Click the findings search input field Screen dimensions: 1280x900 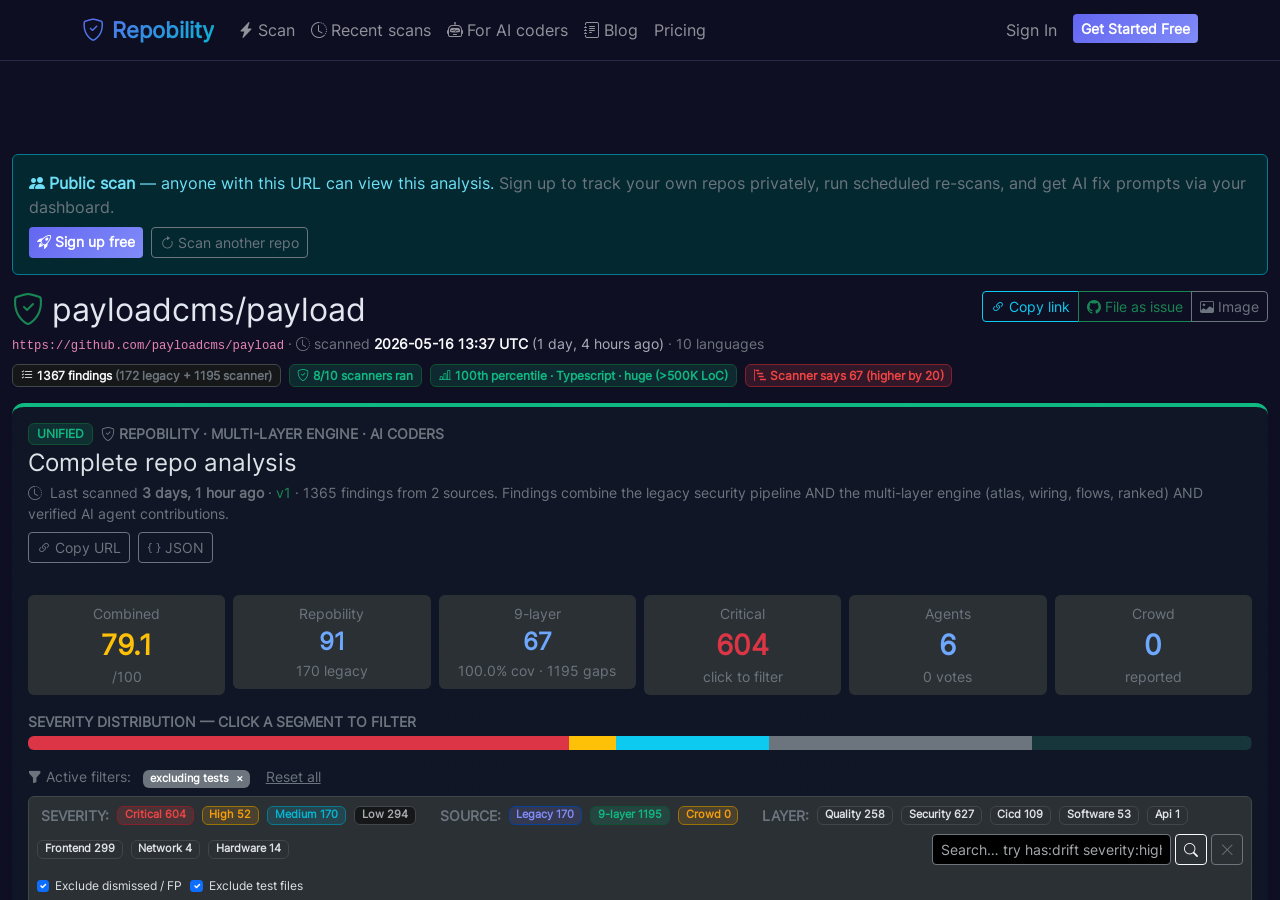pyautogui.click(x=1051, y=850)
